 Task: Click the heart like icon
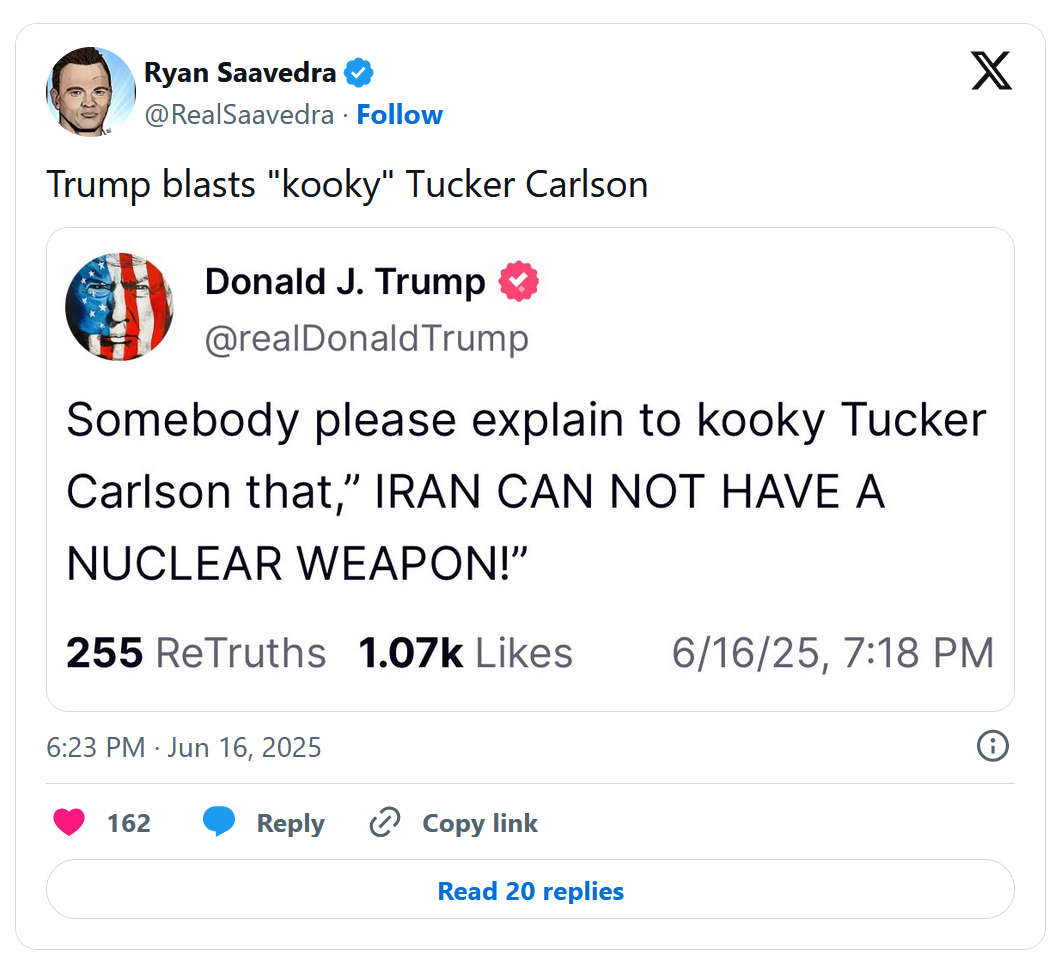point(69,823)
